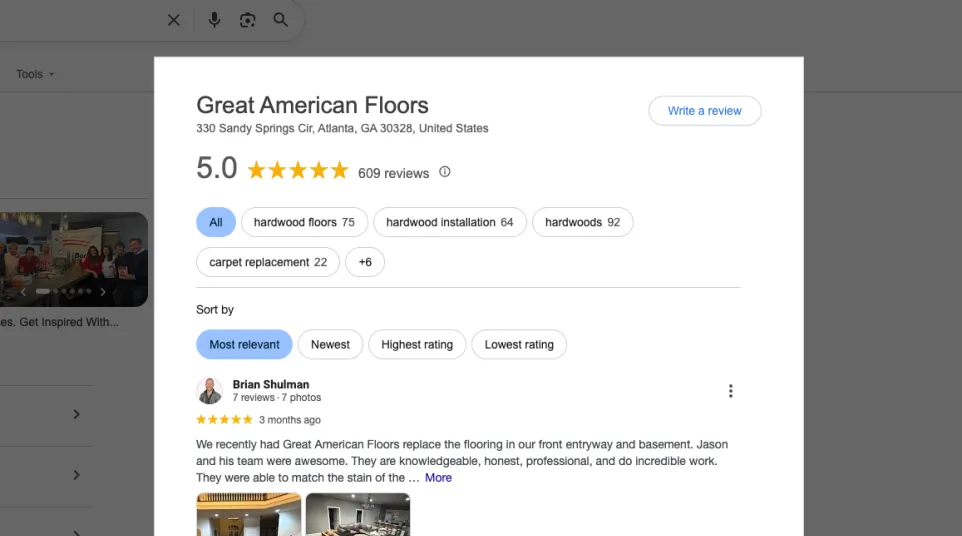The image size is (962, 536).
Task: Sort reviews by Lowest rating
Action: coord(519,345)
